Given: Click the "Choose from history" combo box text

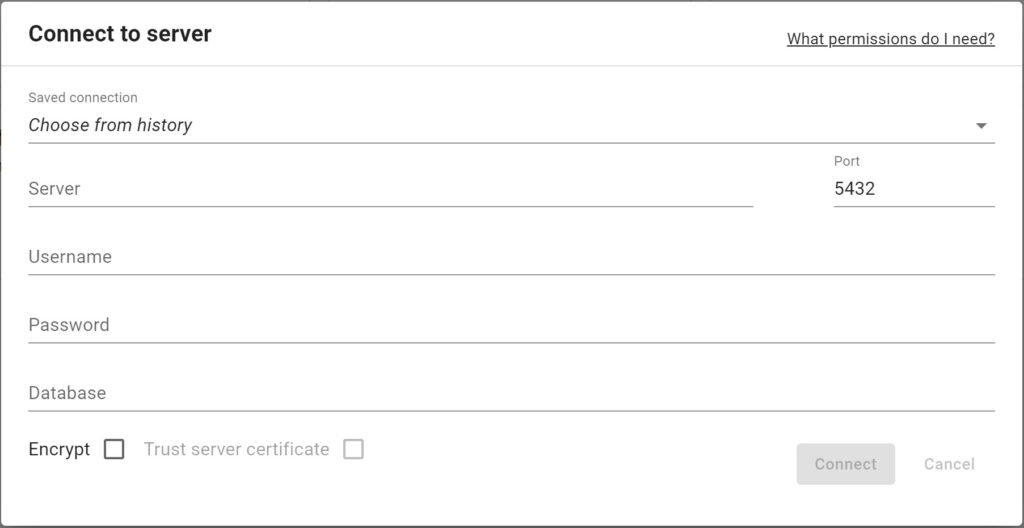Looking at the screenshot, I should pos(110,125).
